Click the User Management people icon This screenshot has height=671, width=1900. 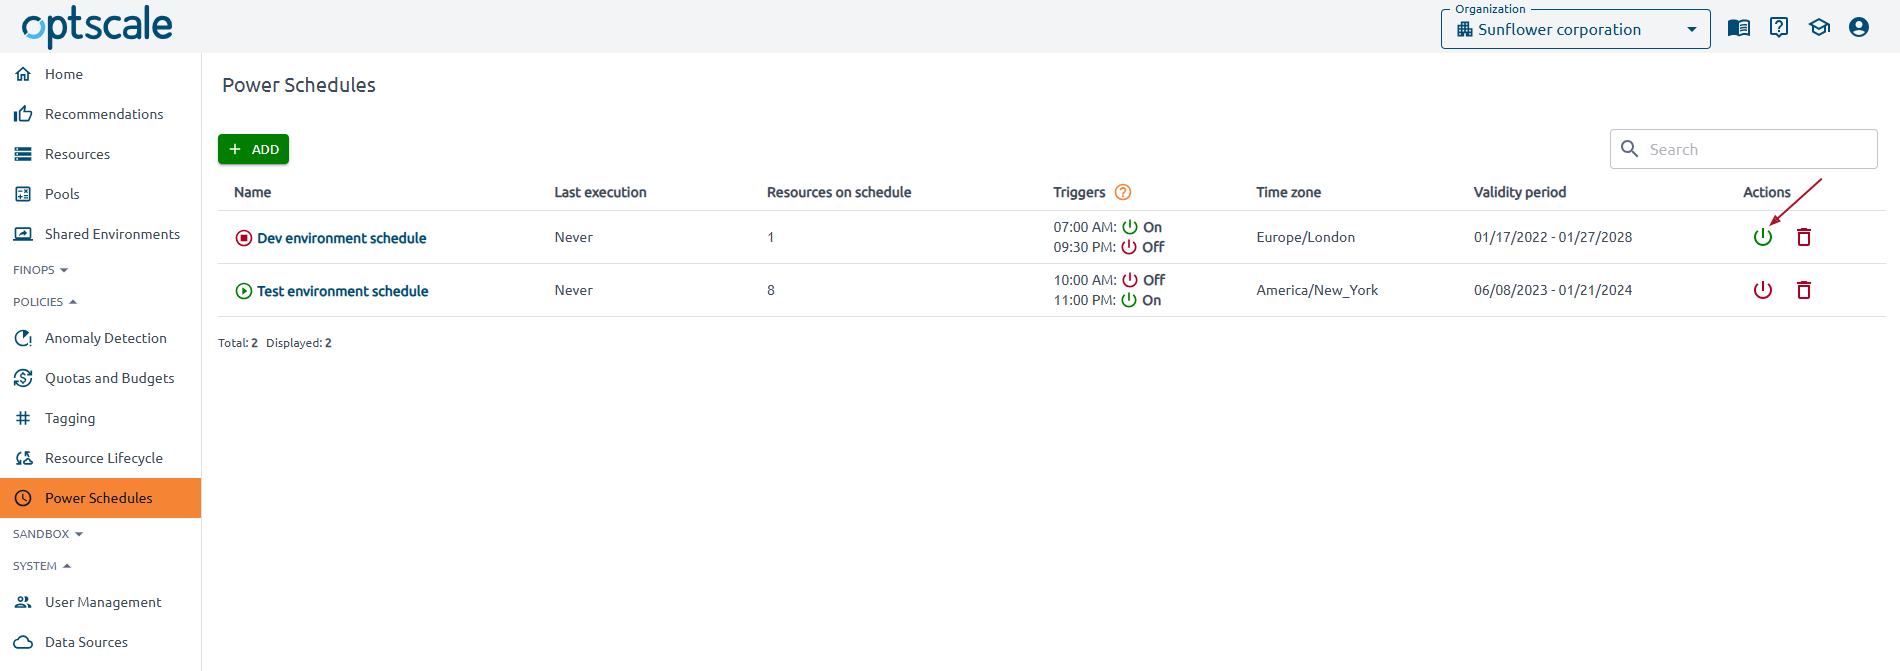coord(23,602)
